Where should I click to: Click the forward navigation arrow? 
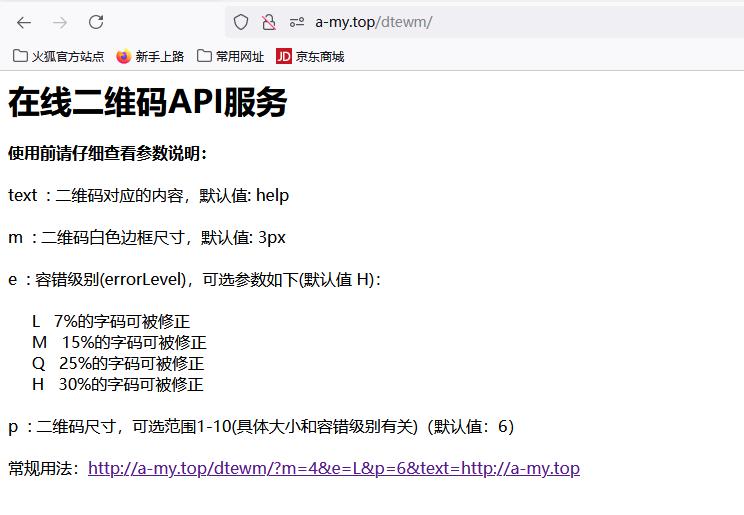point(60,22)
